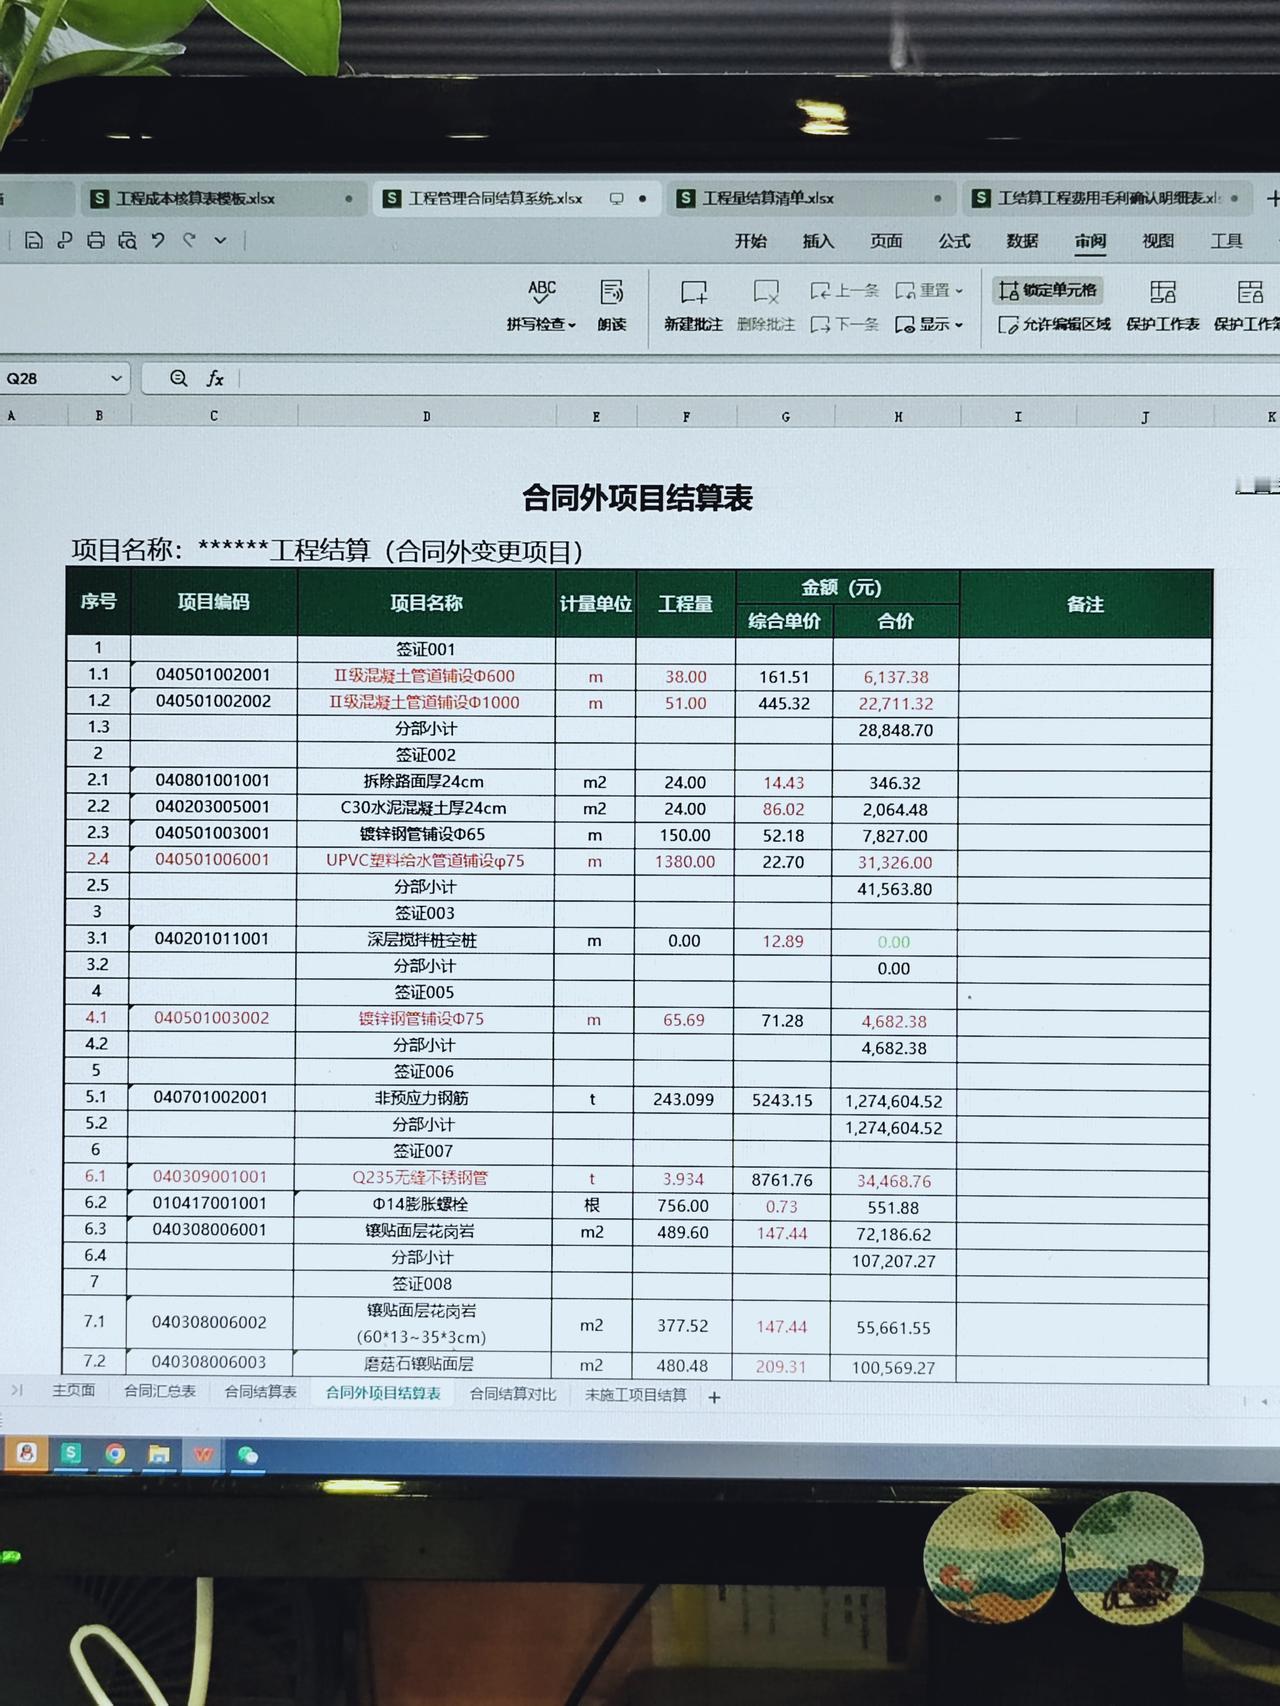Open the 显示 comments dropdown
Screen dimensions: 1280x1706
[929, 324]
